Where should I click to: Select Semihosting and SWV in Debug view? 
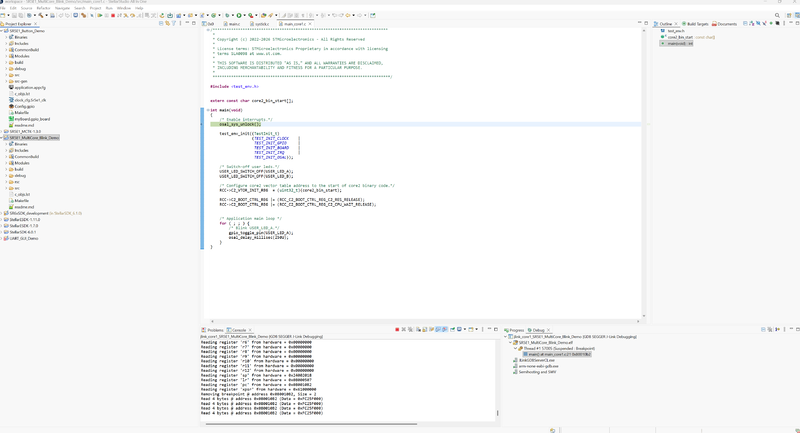point(537,372)
